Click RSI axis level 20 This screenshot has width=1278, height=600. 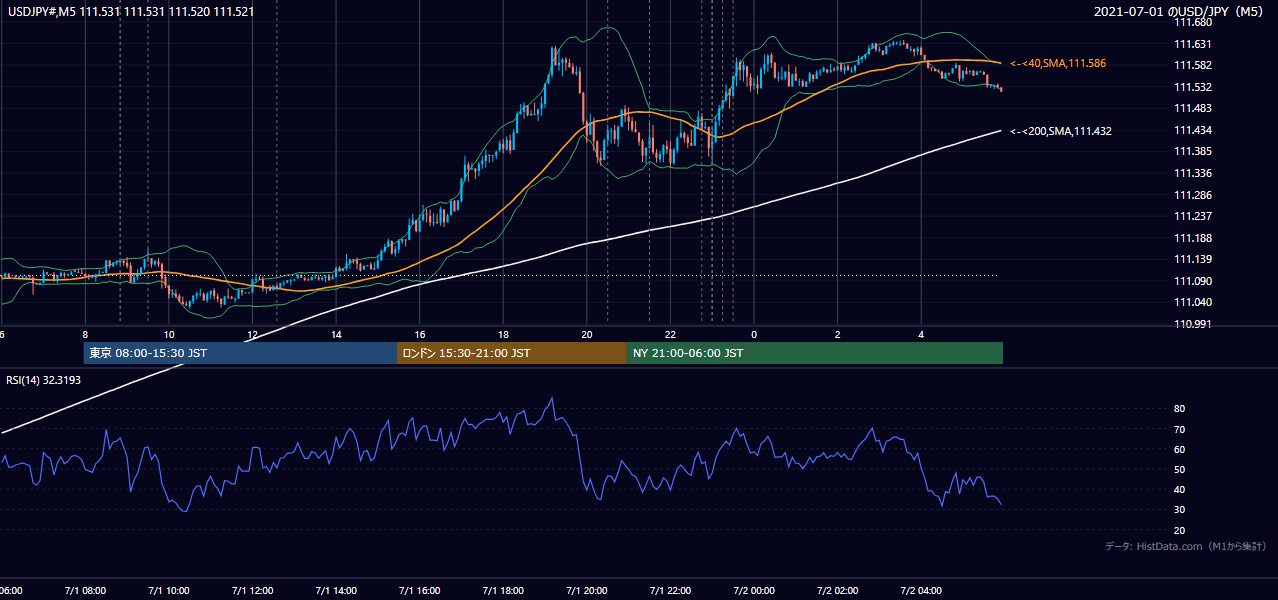1180,530
